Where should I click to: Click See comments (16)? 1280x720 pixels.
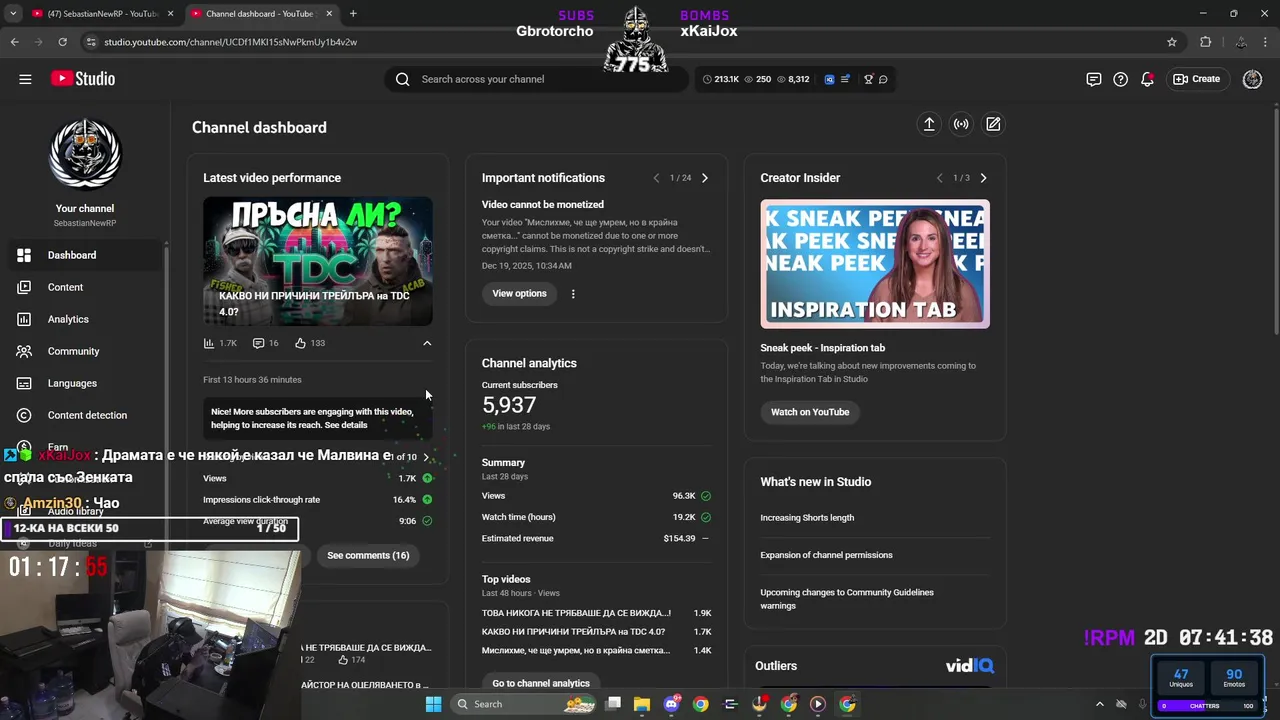tap(368, 555)
